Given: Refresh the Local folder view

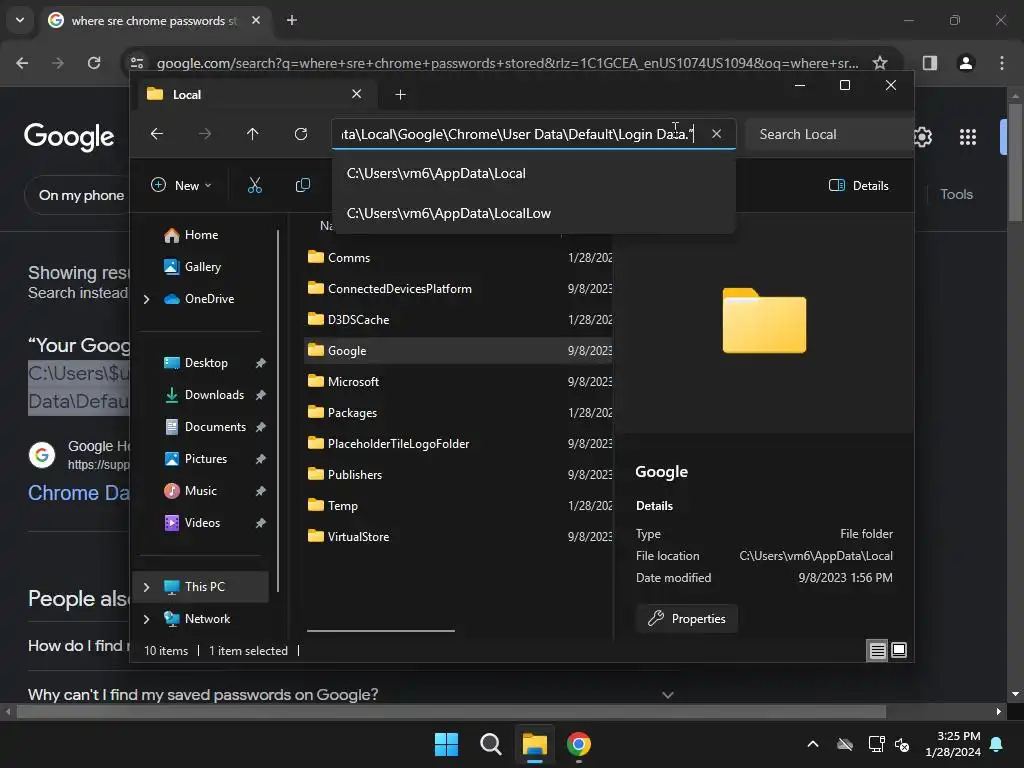Looking at the screenshot, I should pos(301,134).
